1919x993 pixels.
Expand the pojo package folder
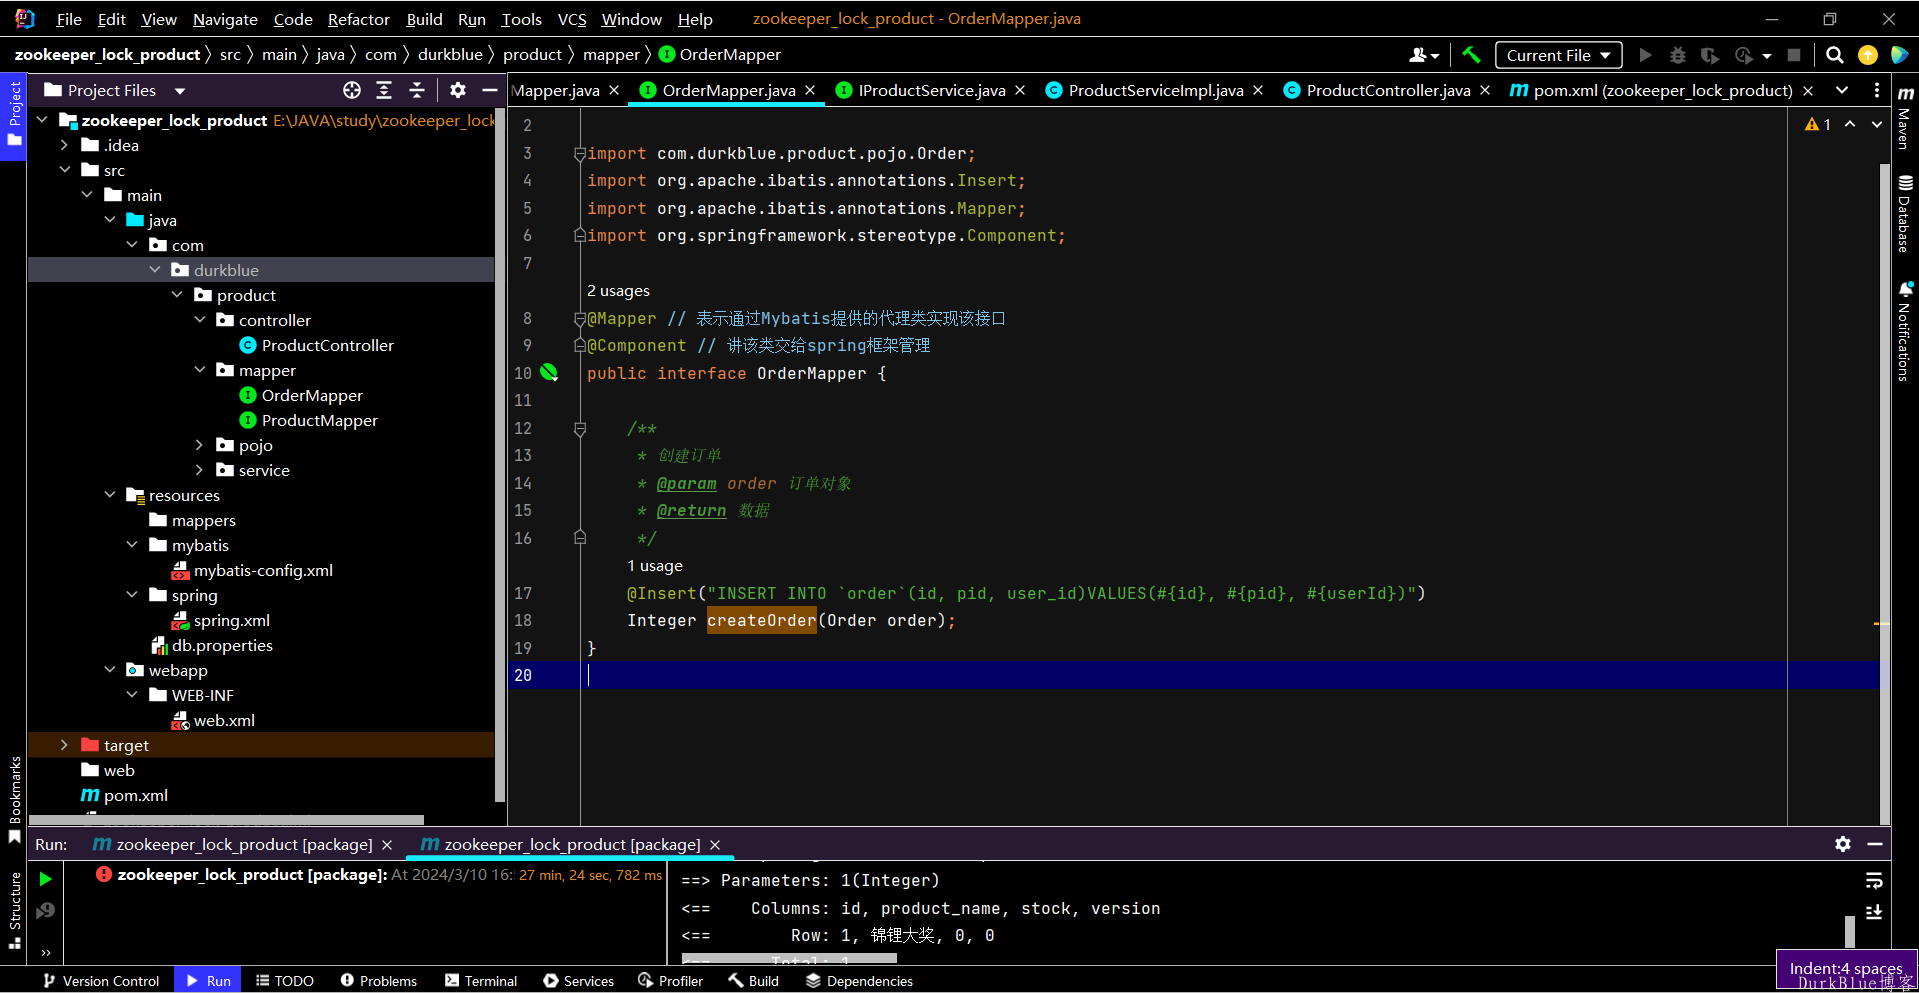200,445
